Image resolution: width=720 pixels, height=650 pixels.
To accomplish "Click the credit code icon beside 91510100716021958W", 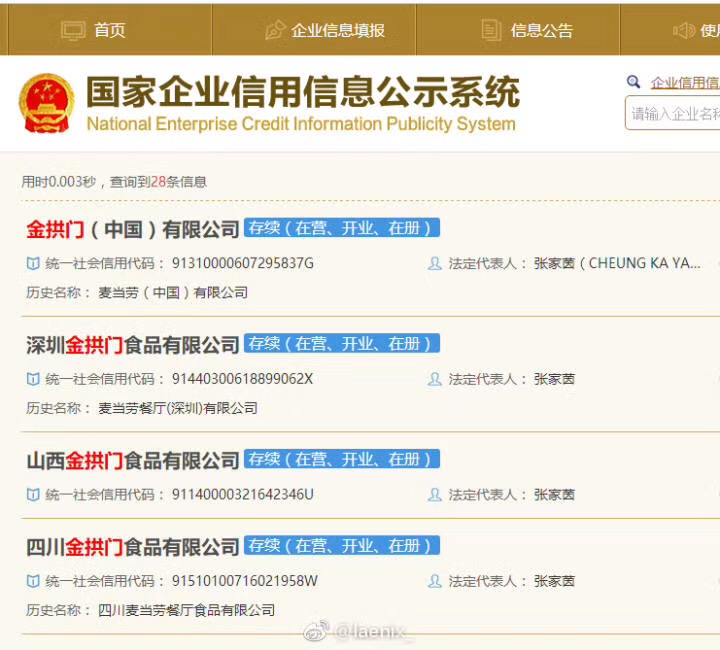I will (33, 581).
